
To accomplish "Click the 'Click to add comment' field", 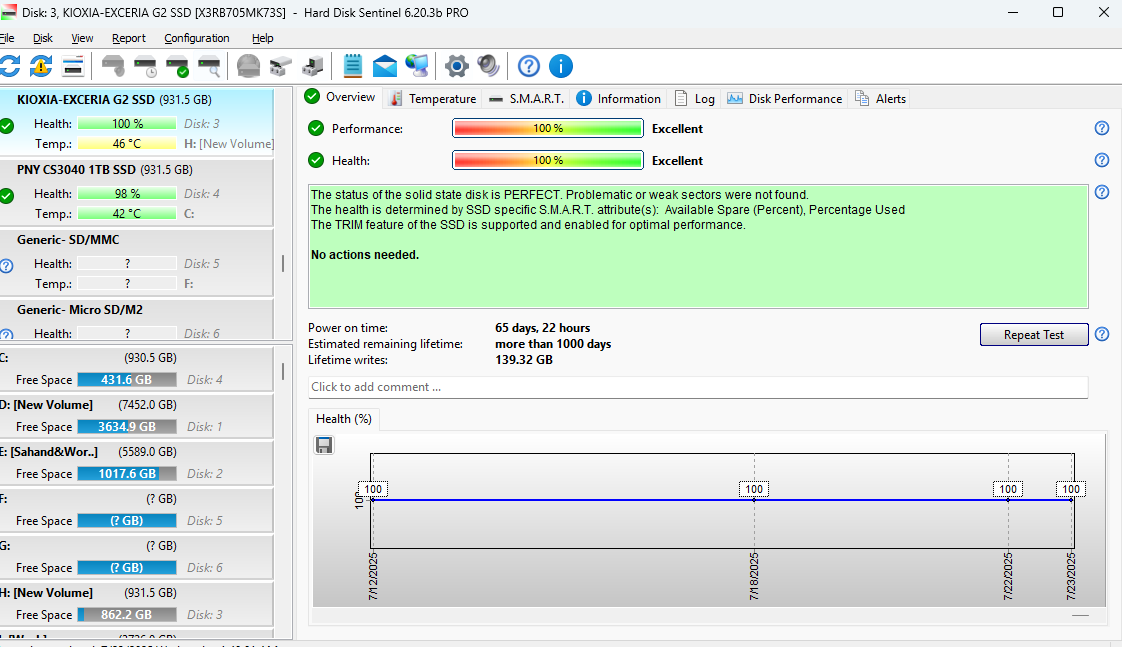I will click(x=698, y=387).
